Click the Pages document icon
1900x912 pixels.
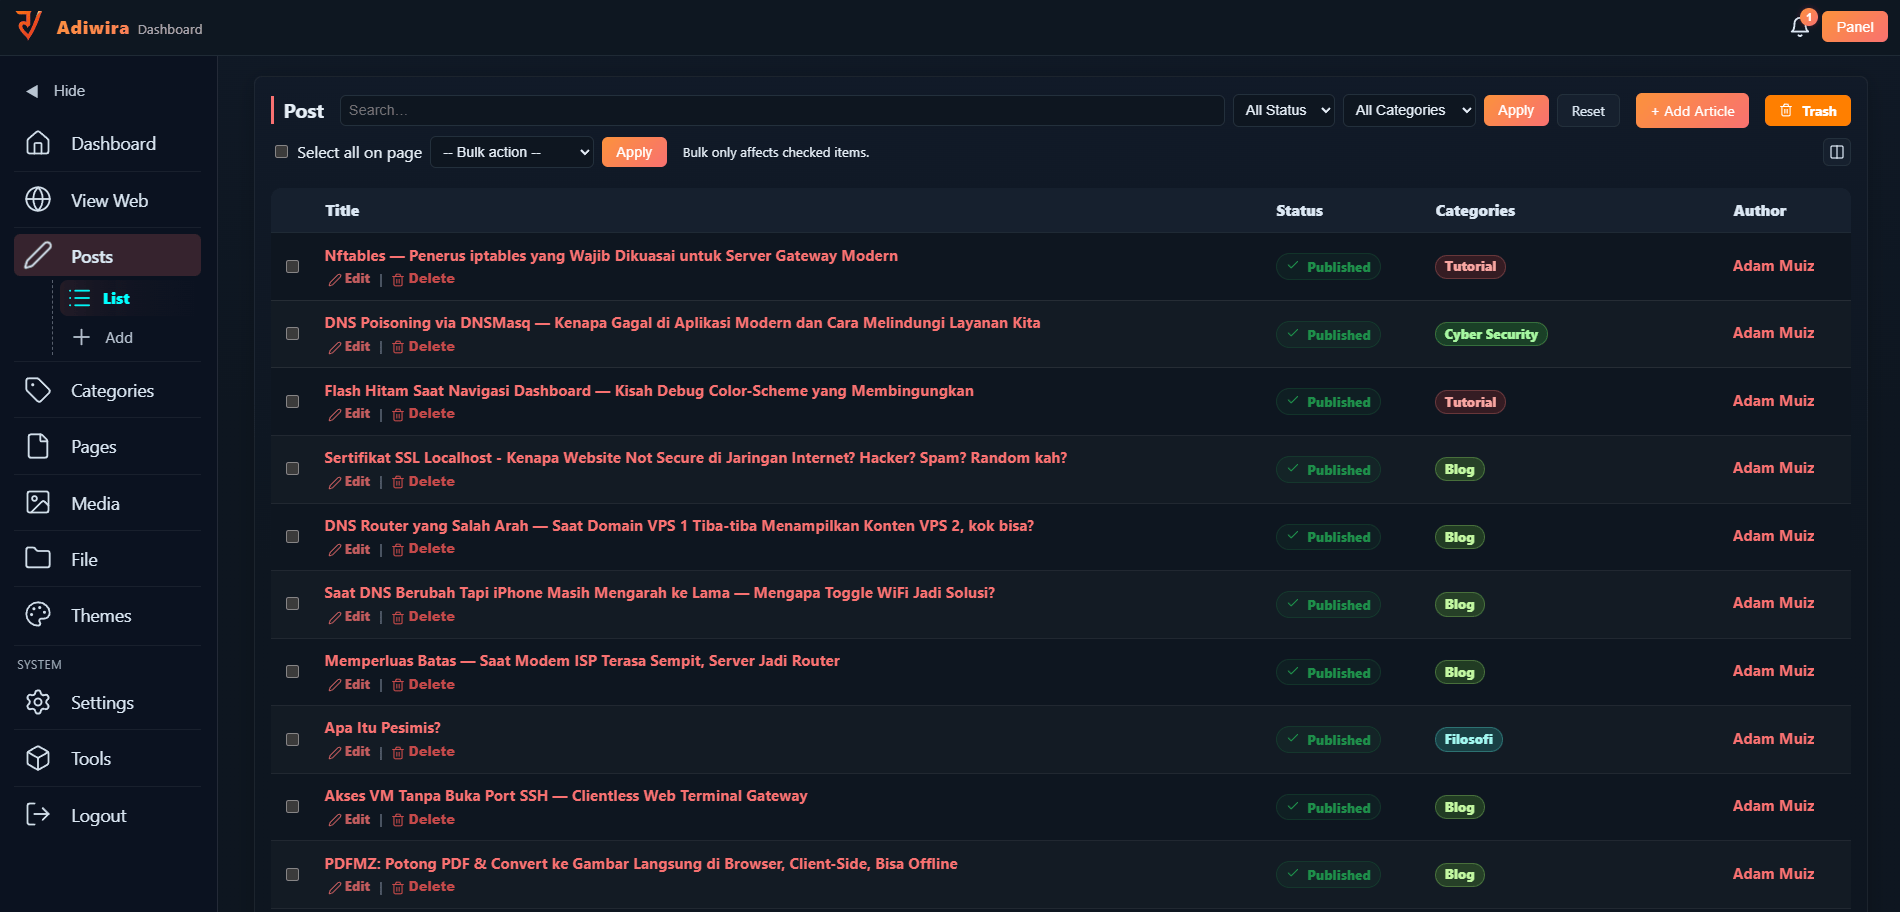pyautogui.click(x=38, y=446)
